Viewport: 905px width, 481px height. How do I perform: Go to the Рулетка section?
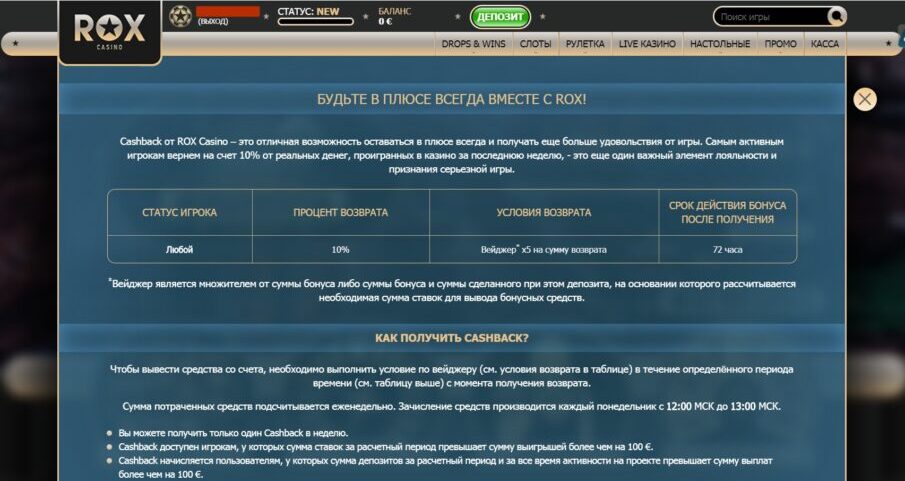[585, 44]
